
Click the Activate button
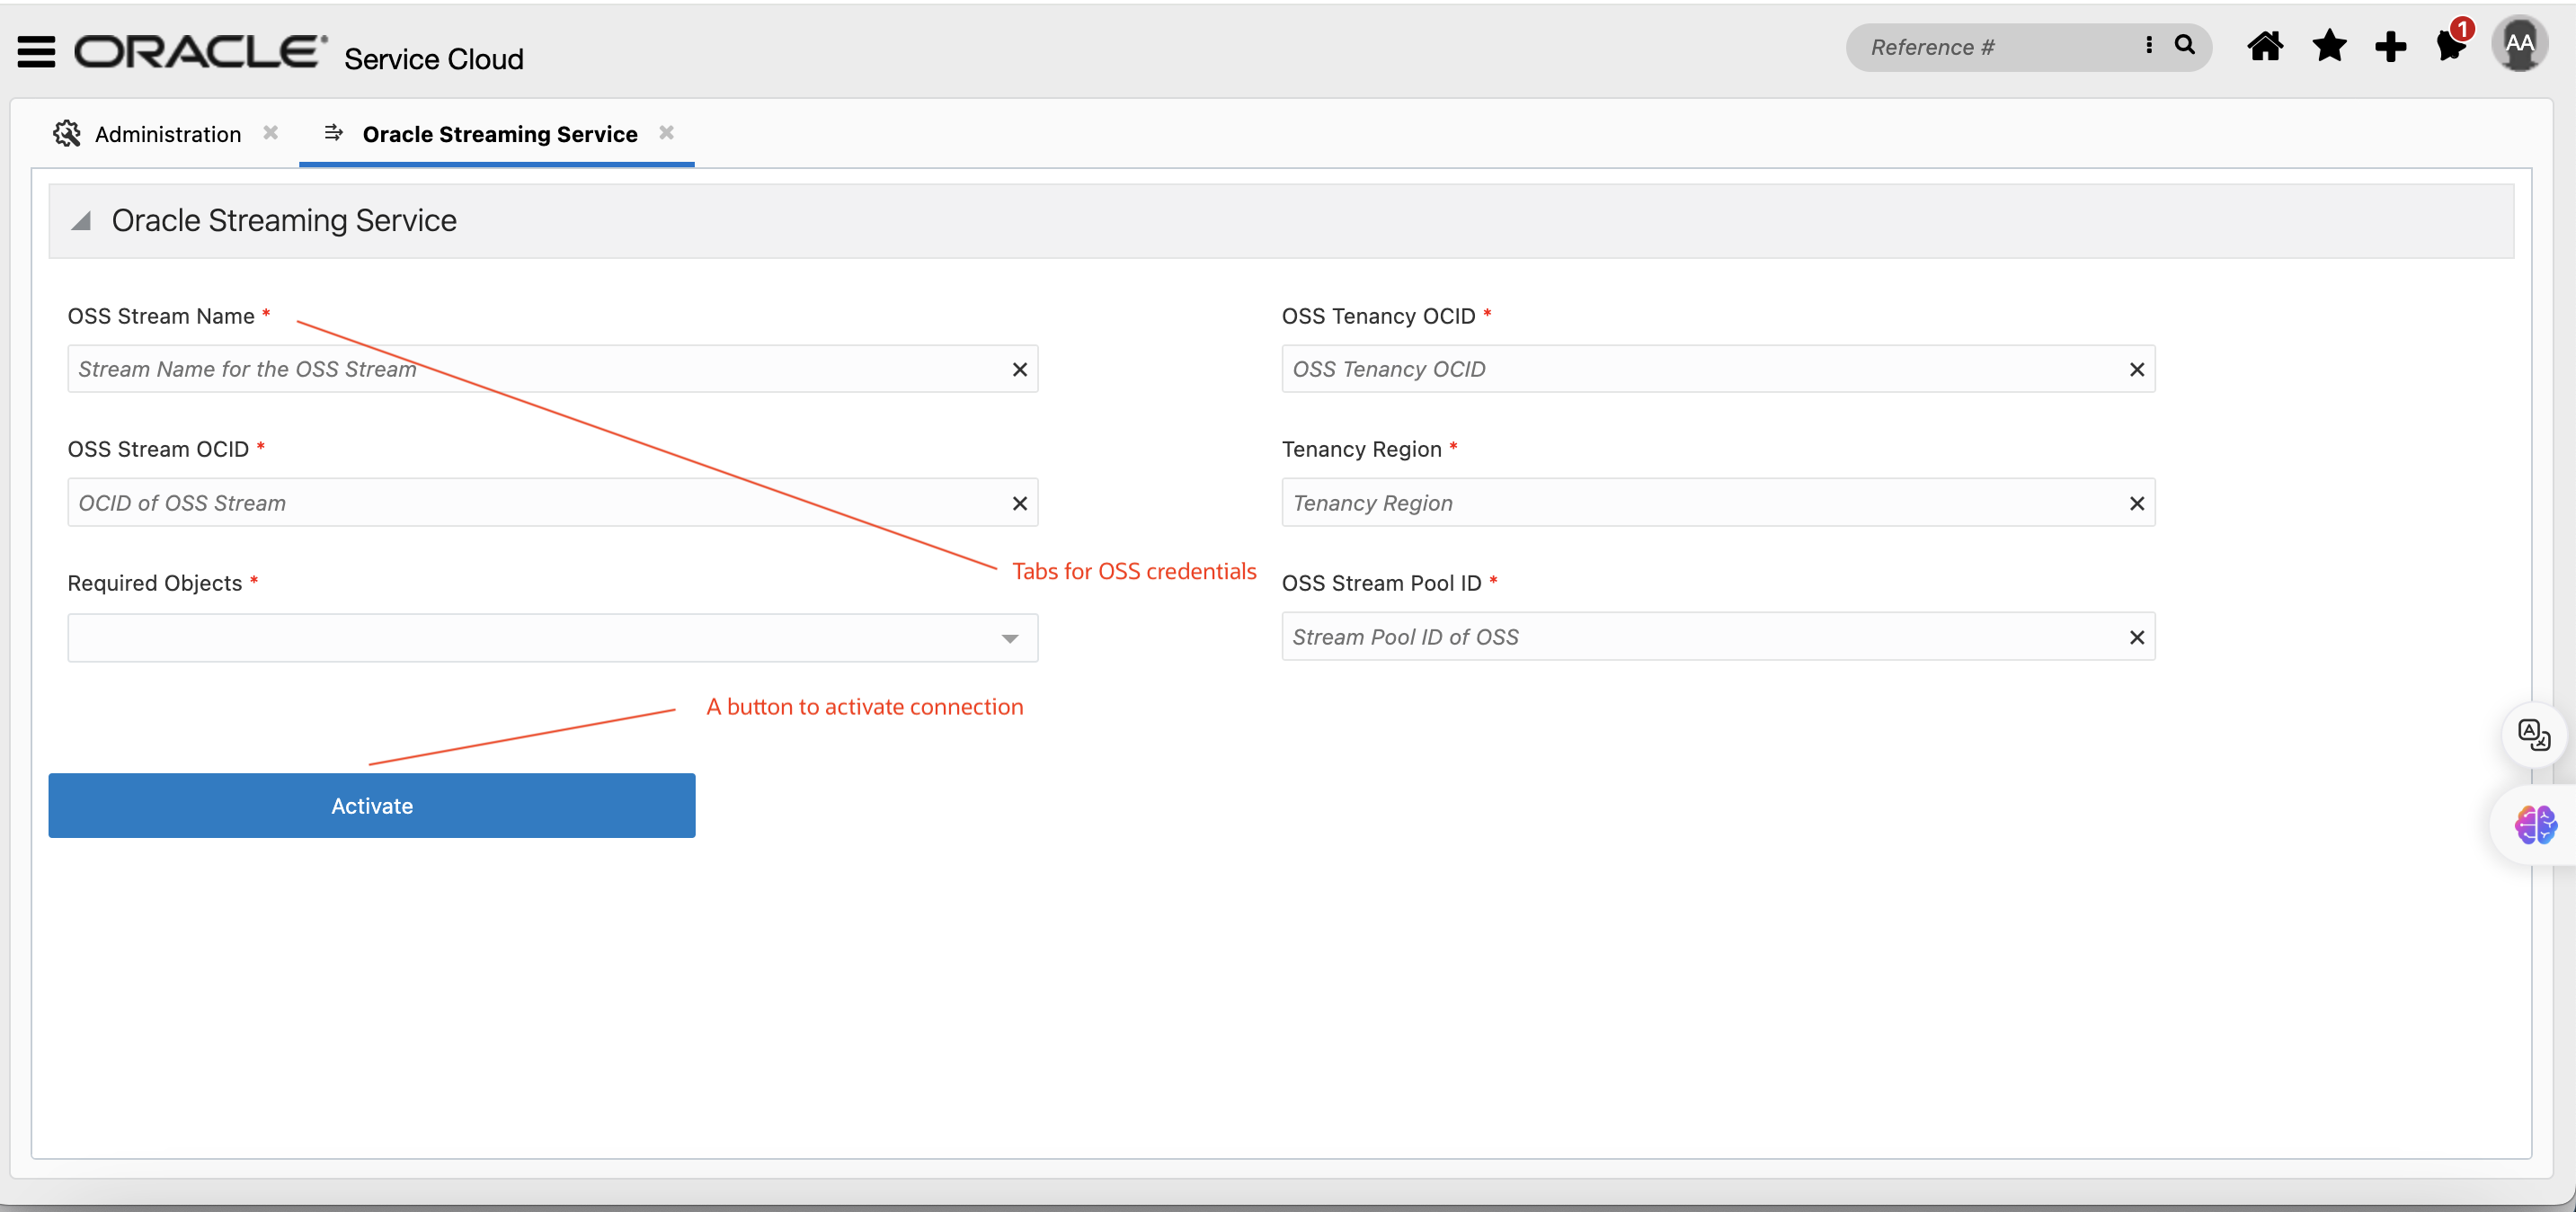pyautogui.click(x=371, y=805)
